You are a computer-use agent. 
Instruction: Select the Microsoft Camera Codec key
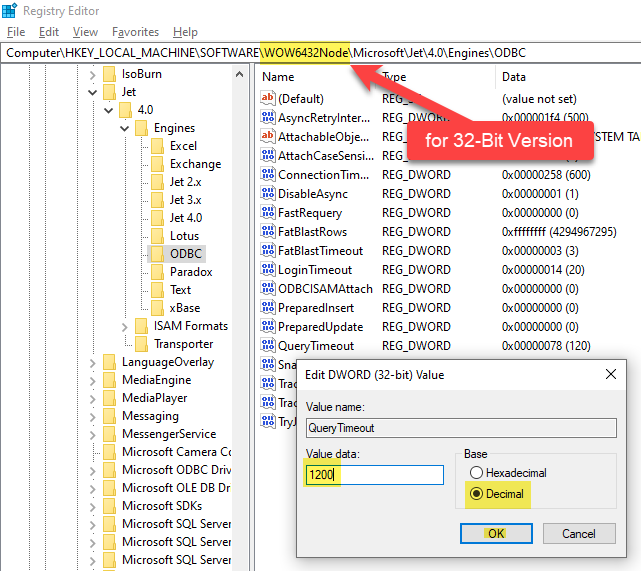coord(176,451)
